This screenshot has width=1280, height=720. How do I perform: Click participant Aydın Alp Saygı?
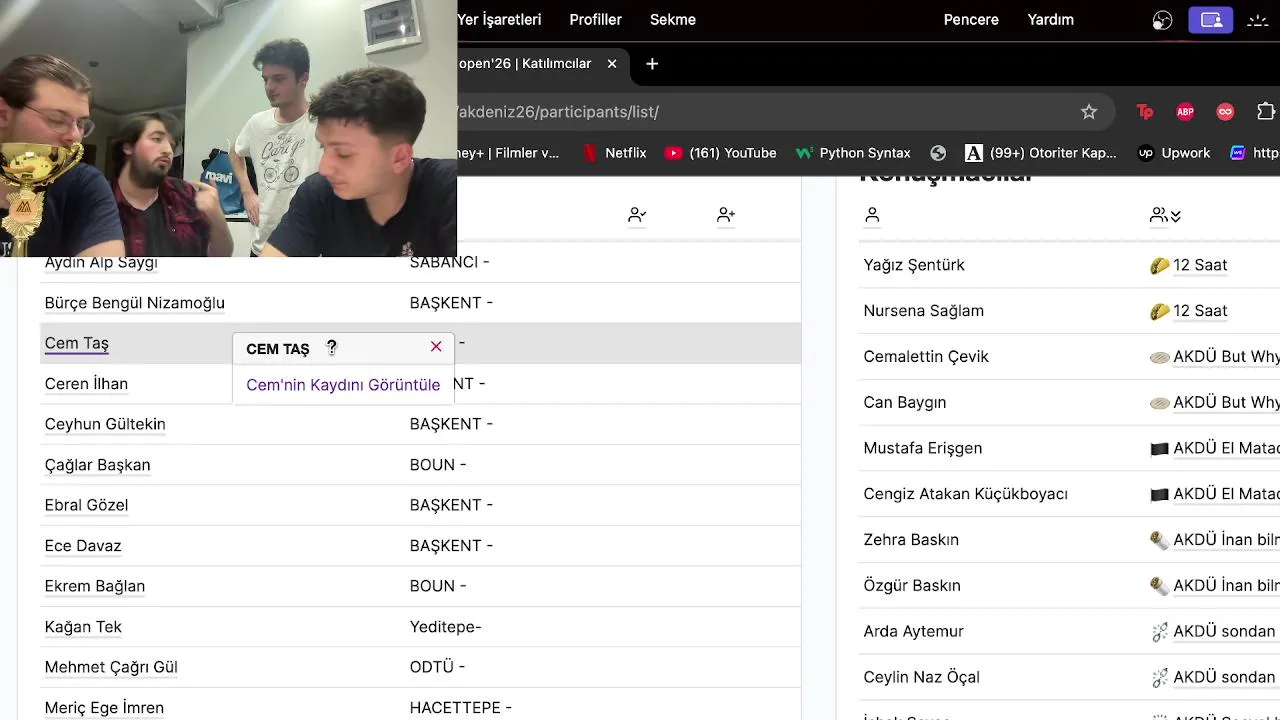click(101, 262)
